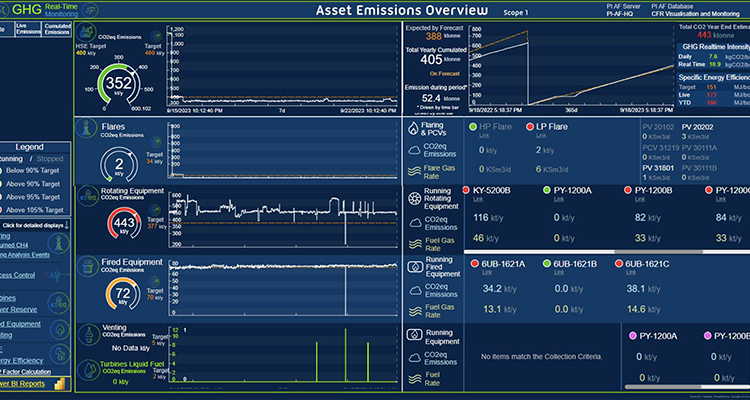Viewport: 750px width, 400px height.
Task: Click the target icon above Flares Target
Action: point(155,142)
